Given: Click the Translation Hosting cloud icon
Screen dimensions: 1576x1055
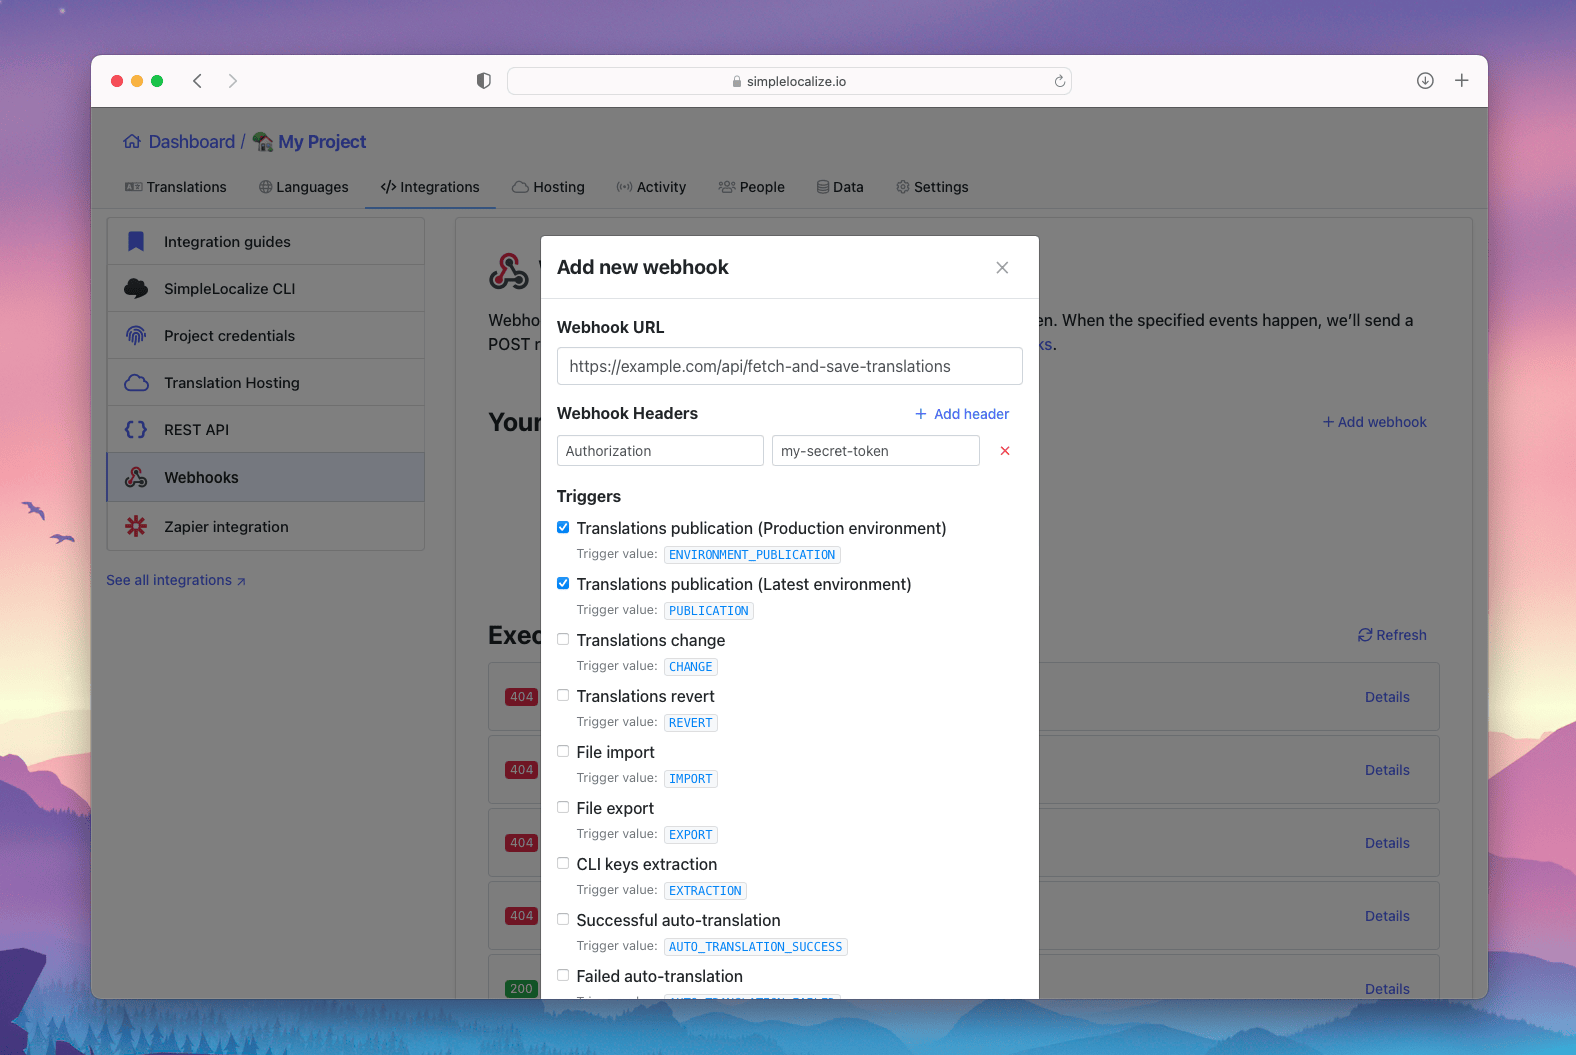Looking at the screenshot, I should tap(136, 383).
